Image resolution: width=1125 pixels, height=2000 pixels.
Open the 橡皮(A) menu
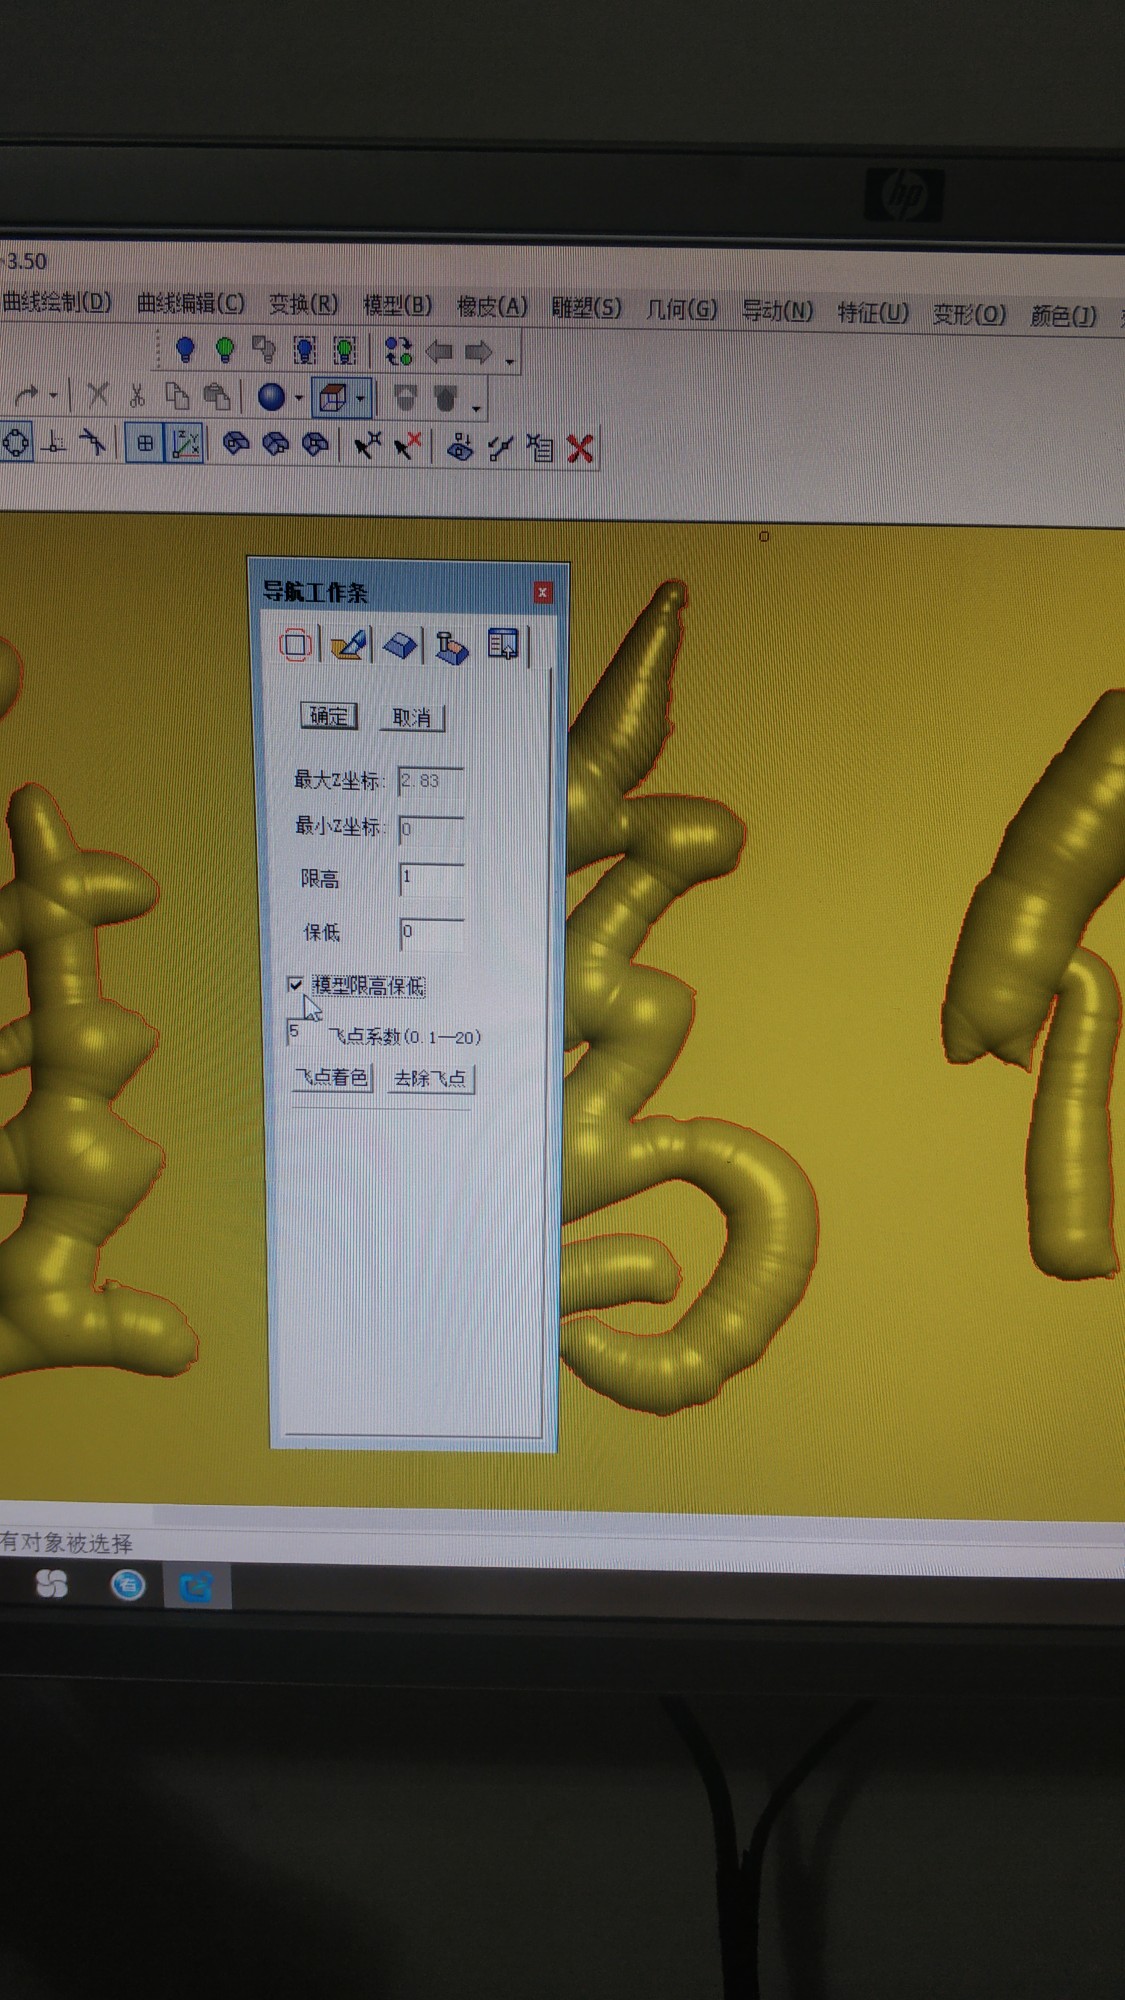tap(492, 306)
